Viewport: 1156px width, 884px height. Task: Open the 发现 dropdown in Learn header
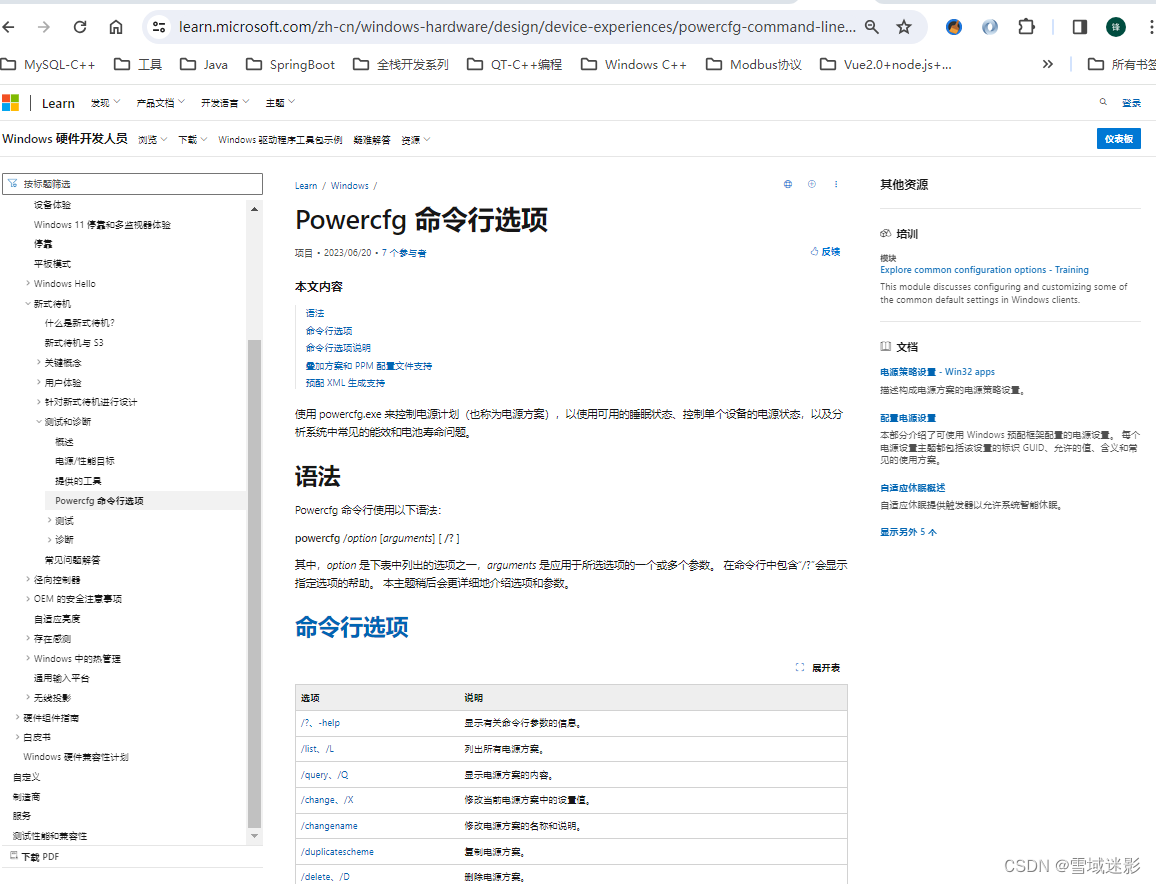(105, 103)
